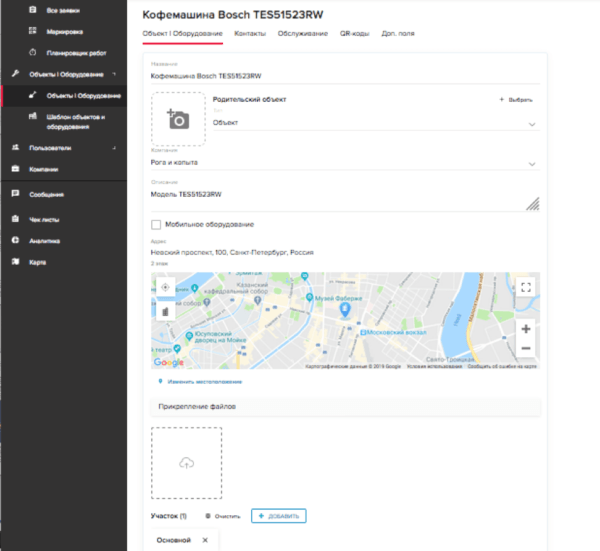Click the Участок (1) label

tap(168, 516)
